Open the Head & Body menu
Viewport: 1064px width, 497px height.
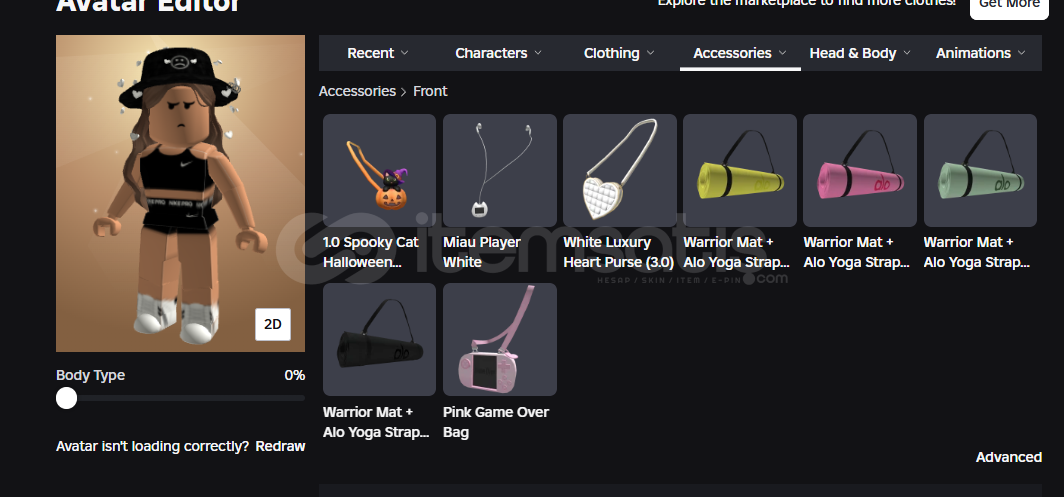[x=860, y=53]
